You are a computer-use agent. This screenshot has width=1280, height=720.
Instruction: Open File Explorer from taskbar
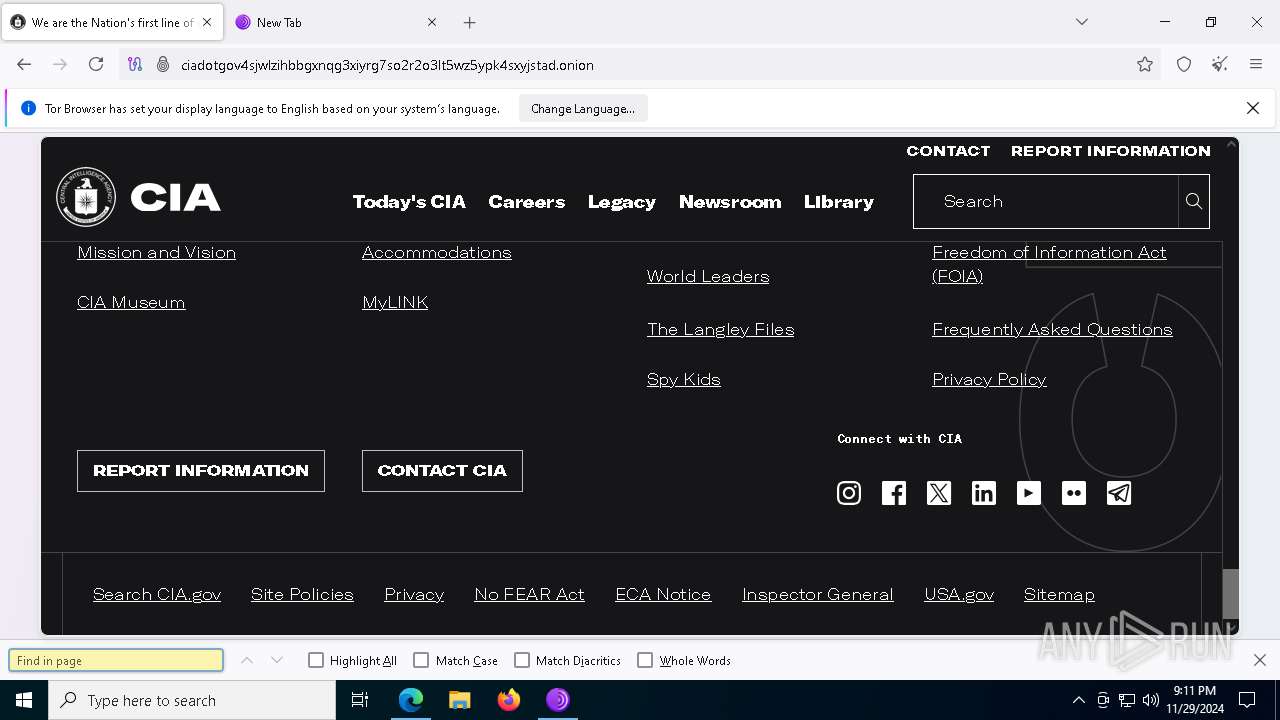(x=459, y=700)
